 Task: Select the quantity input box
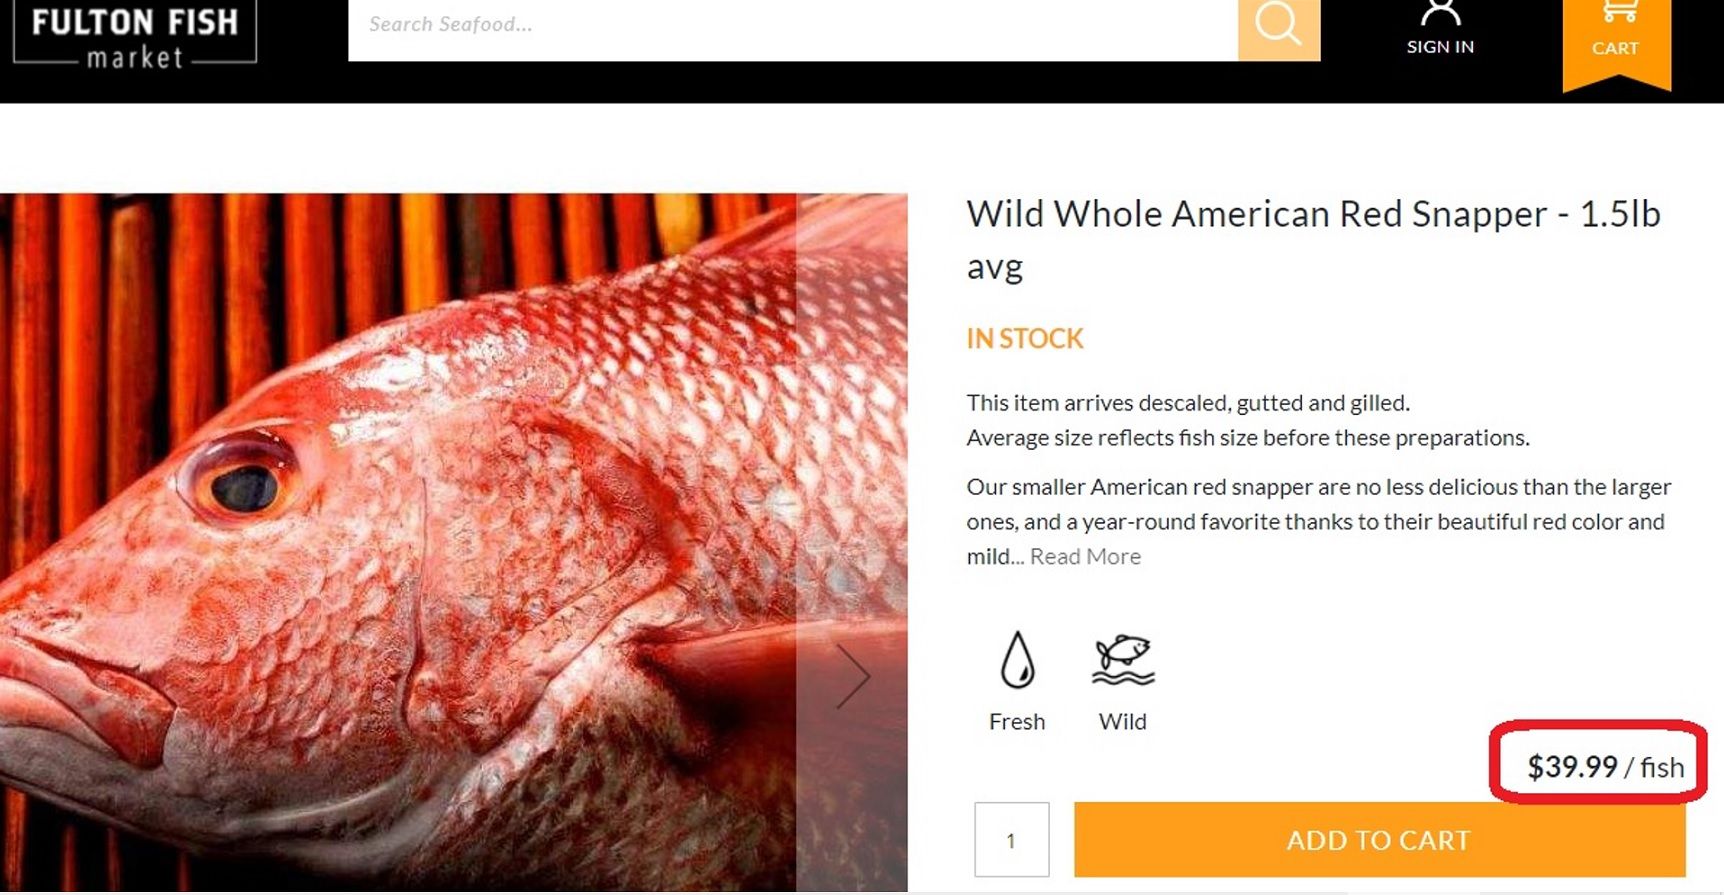1012,840
